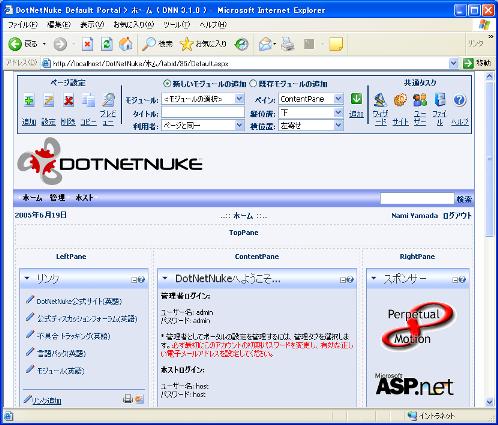Click the IE Mail envelope icon
Screen dimensions: 498x425
click(266, 44)
